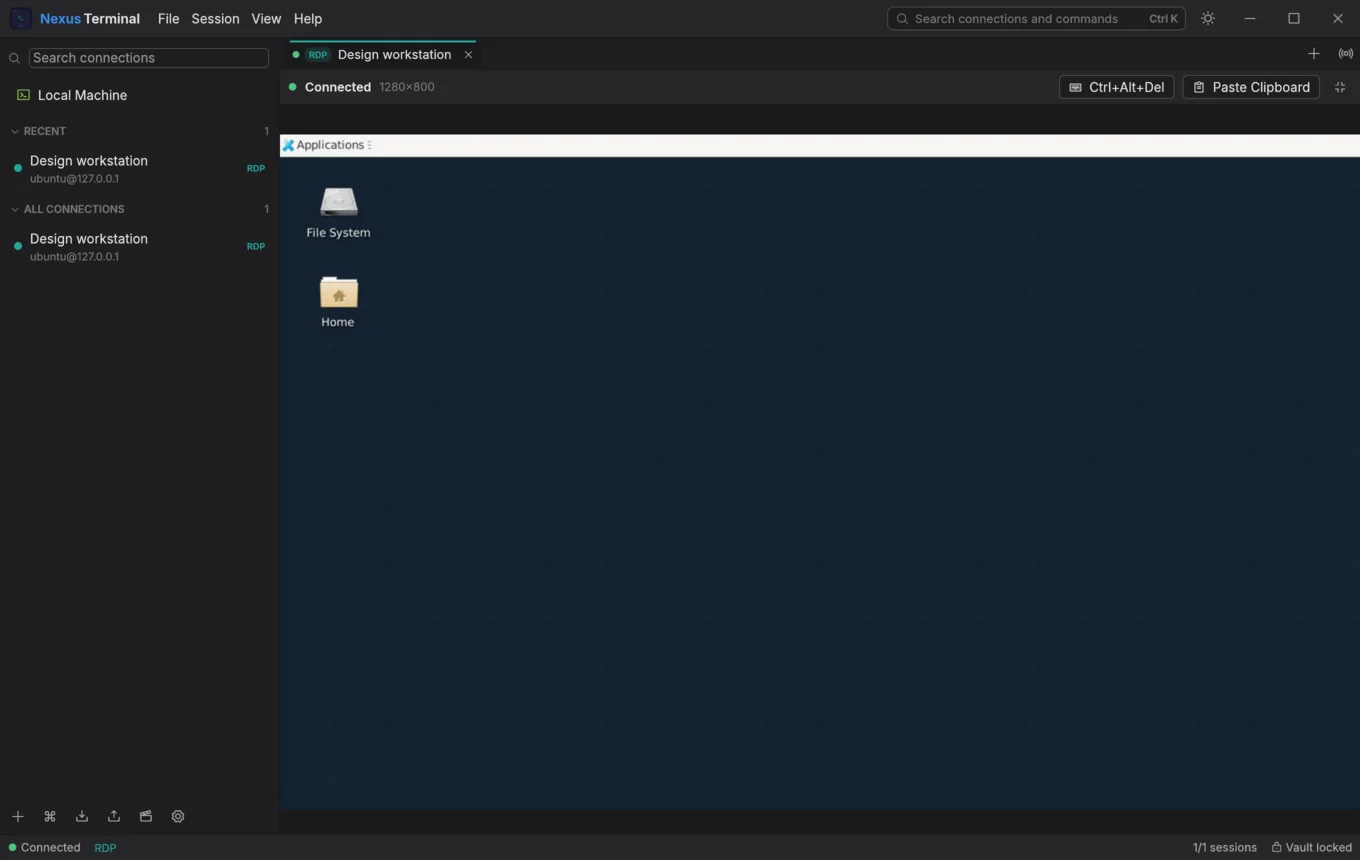Open the View menu
The width and height of the screenshot is (1360, 860).
[266, 18]
